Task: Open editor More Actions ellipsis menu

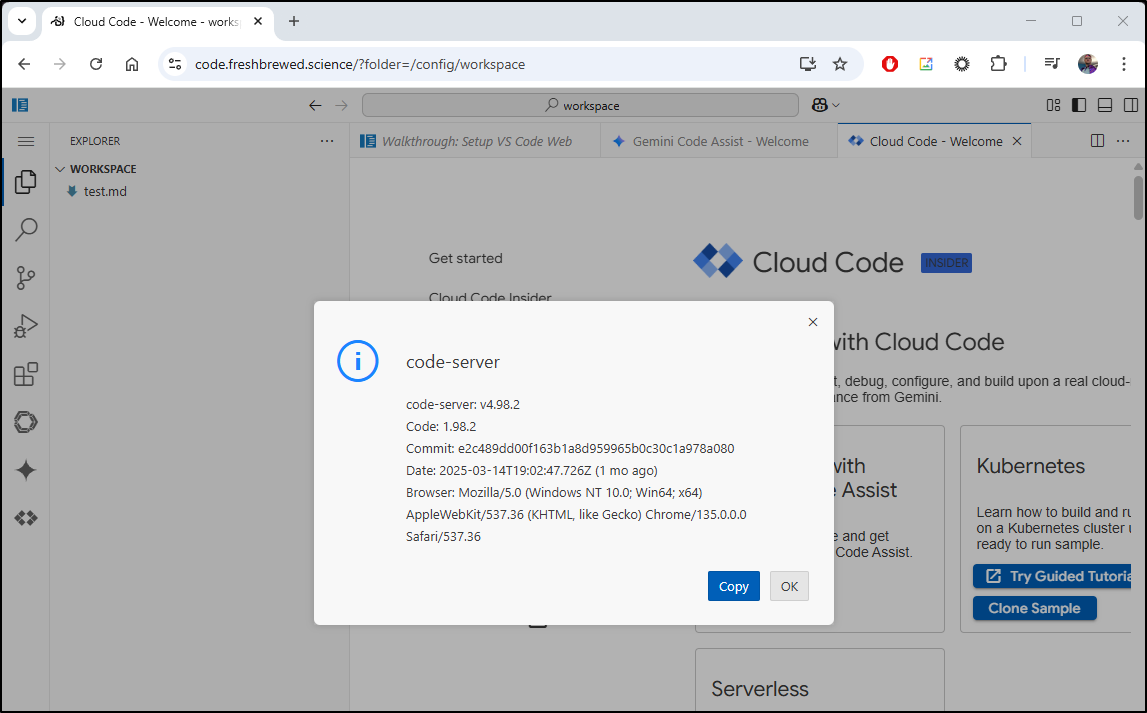Action: coord(1124,141)
